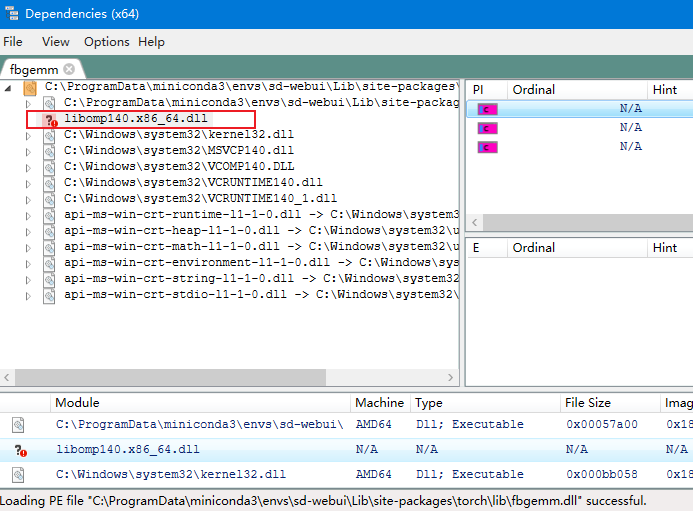This screenshot has width=693, height=511.
Task: Sort by File Size column header
Action: coord(588,403)
